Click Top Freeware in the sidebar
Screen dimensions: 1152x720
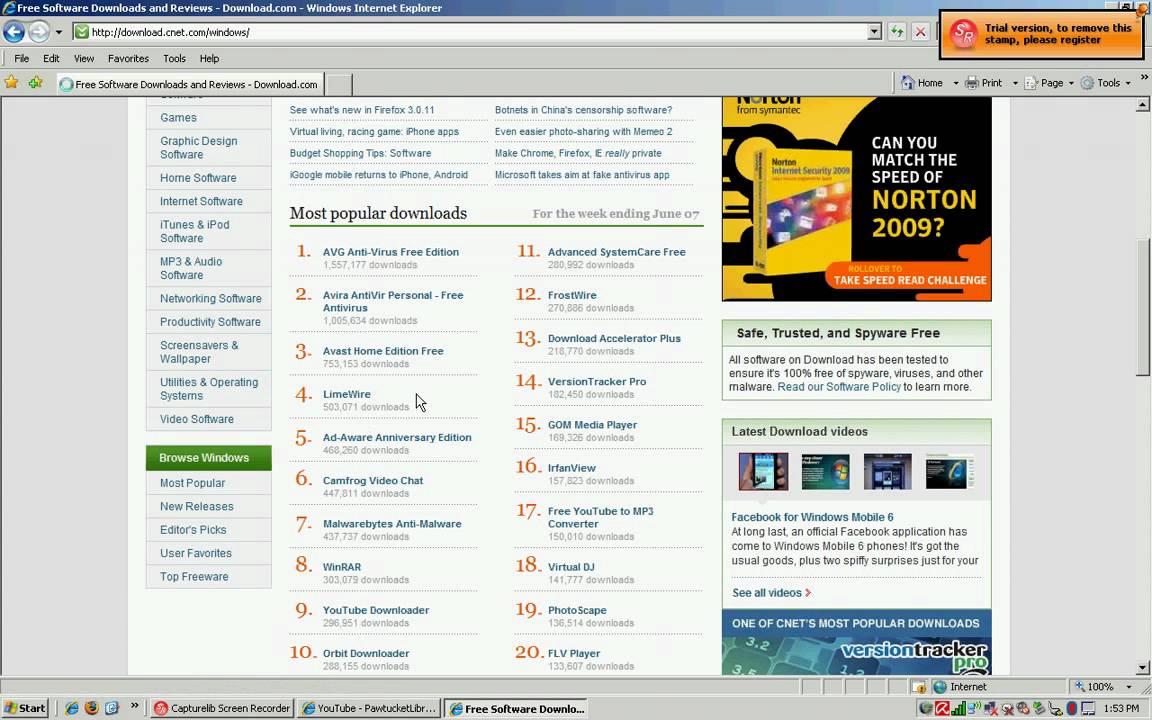coord(194,577)
